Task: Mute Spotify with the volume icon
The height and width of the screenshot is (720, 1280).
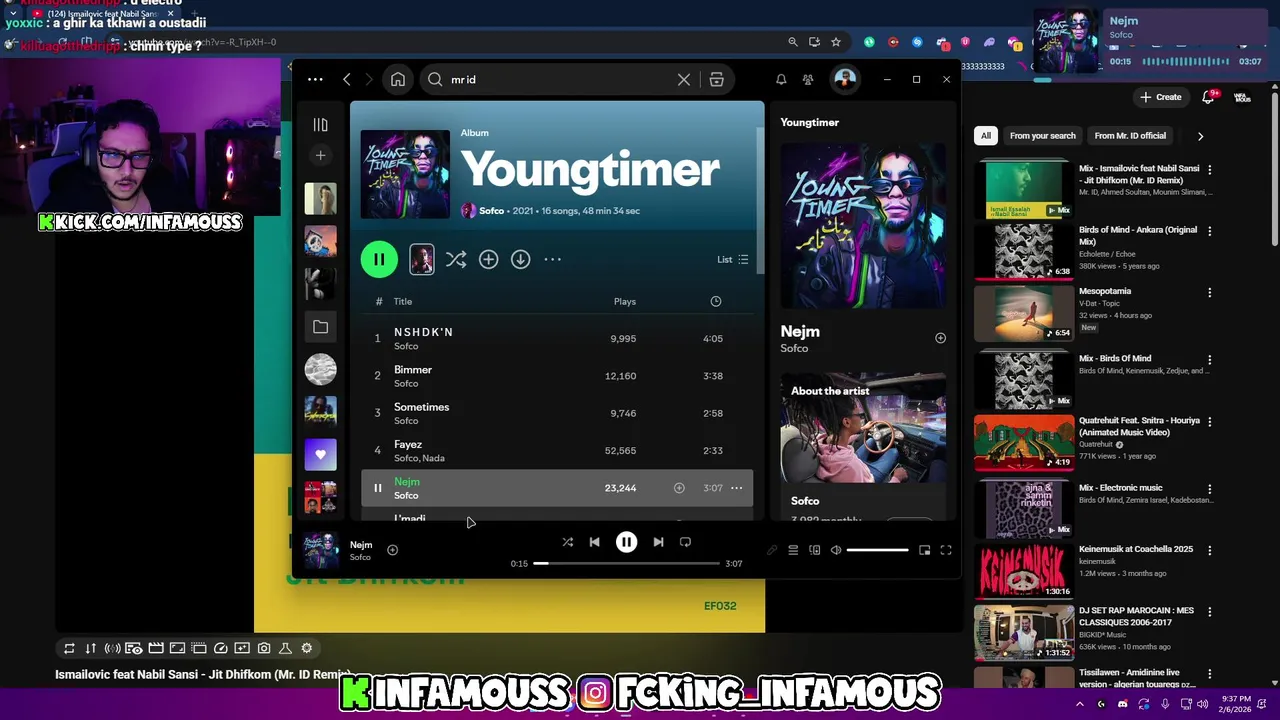Action: click(x=836, y=550)
